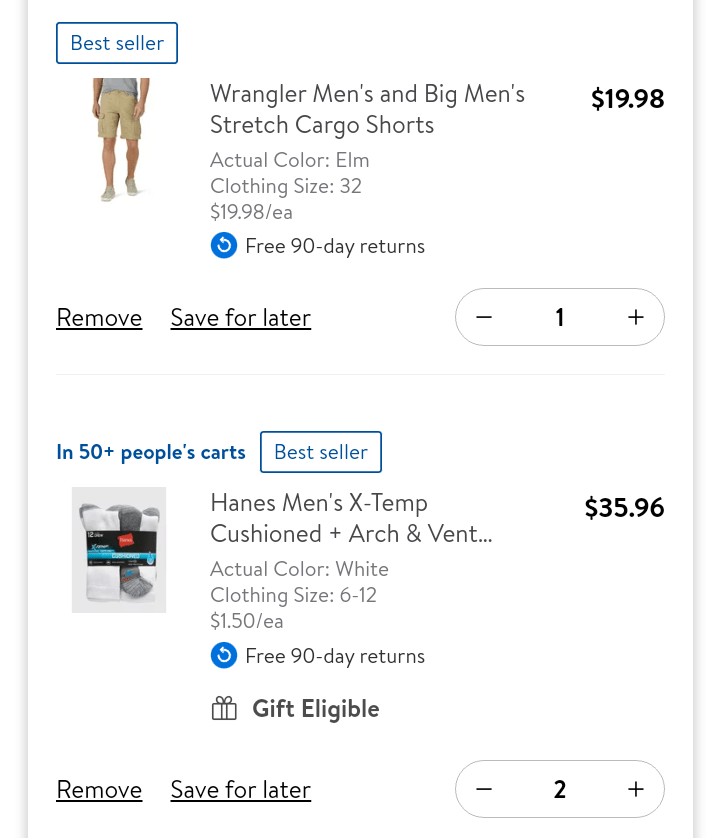Open Wrangler Cargo Shorts product image
Viewport: 720px width, 838px height.
coord(119,139)
